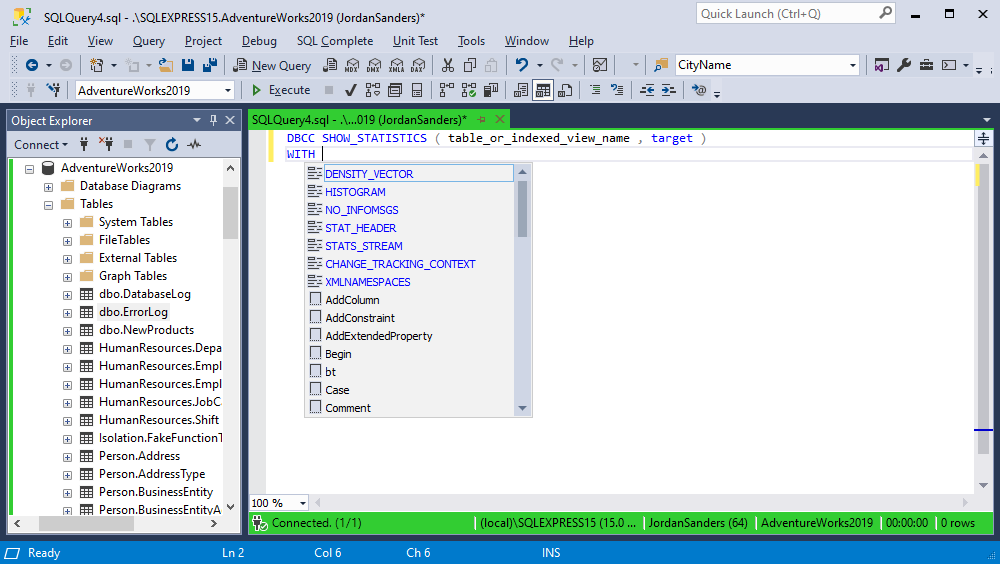
Task: Expand the dbo.ErrorLog table node
Action: coord(67,313)
